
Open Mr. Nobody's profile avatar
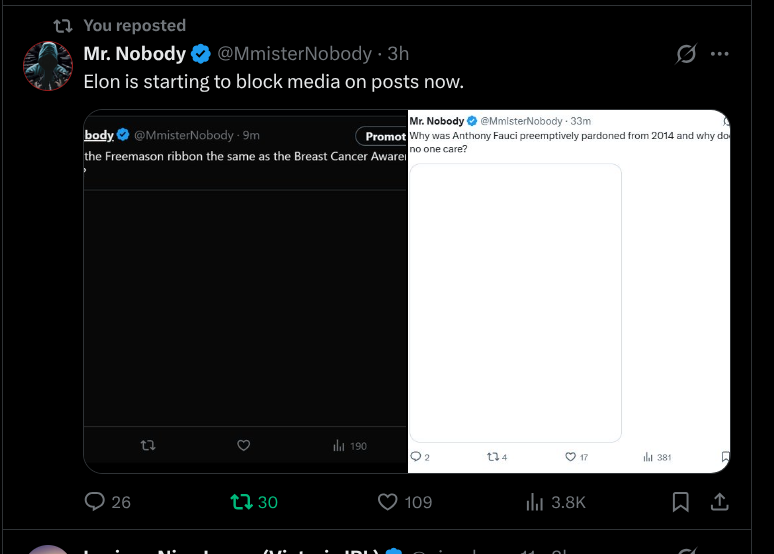point(47,67)
